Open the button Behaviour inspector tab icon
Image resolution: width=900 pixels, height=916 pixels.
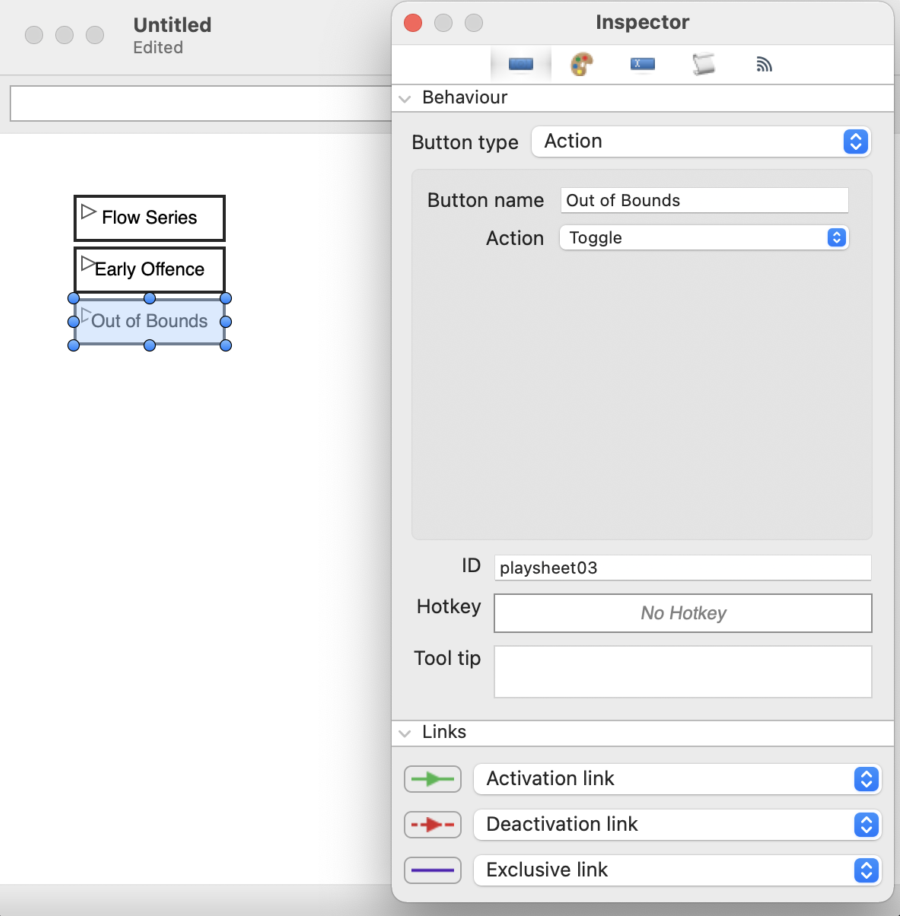coord(520,63)
